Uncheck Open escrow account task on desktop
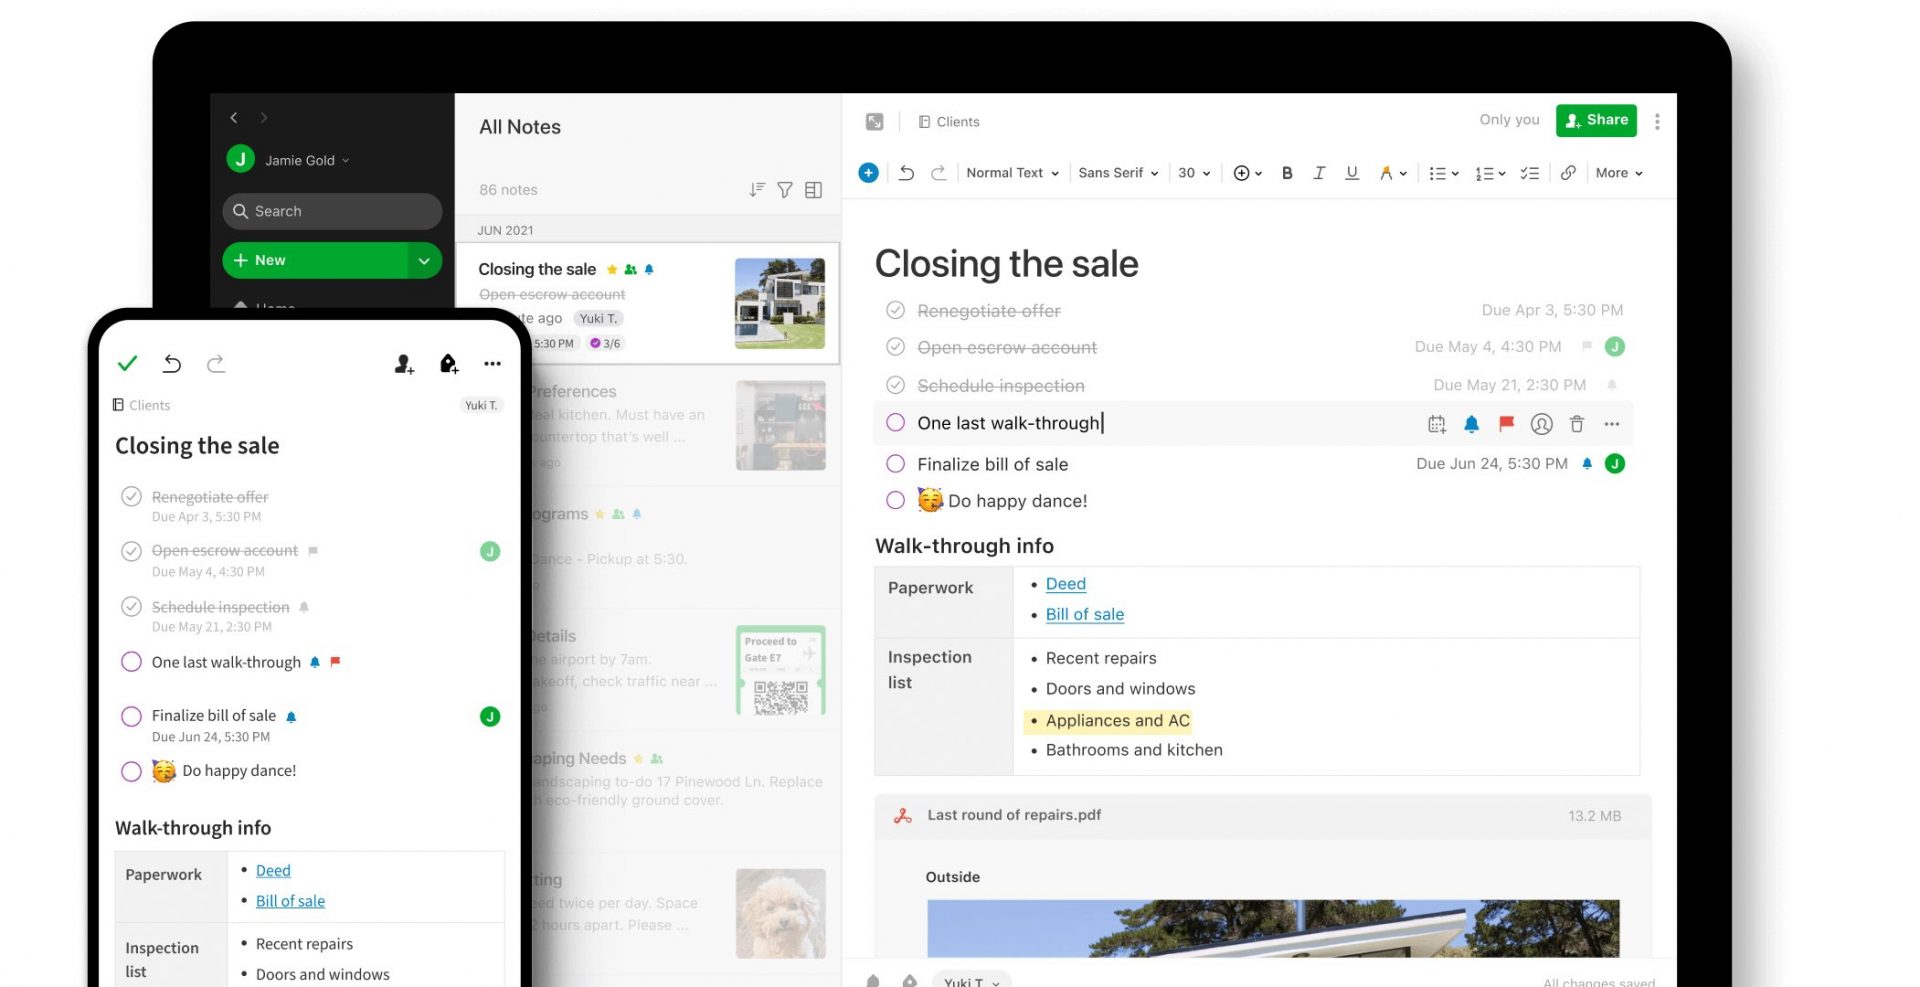This screenshot has width=1920, height=987. [x=895, y=347]
